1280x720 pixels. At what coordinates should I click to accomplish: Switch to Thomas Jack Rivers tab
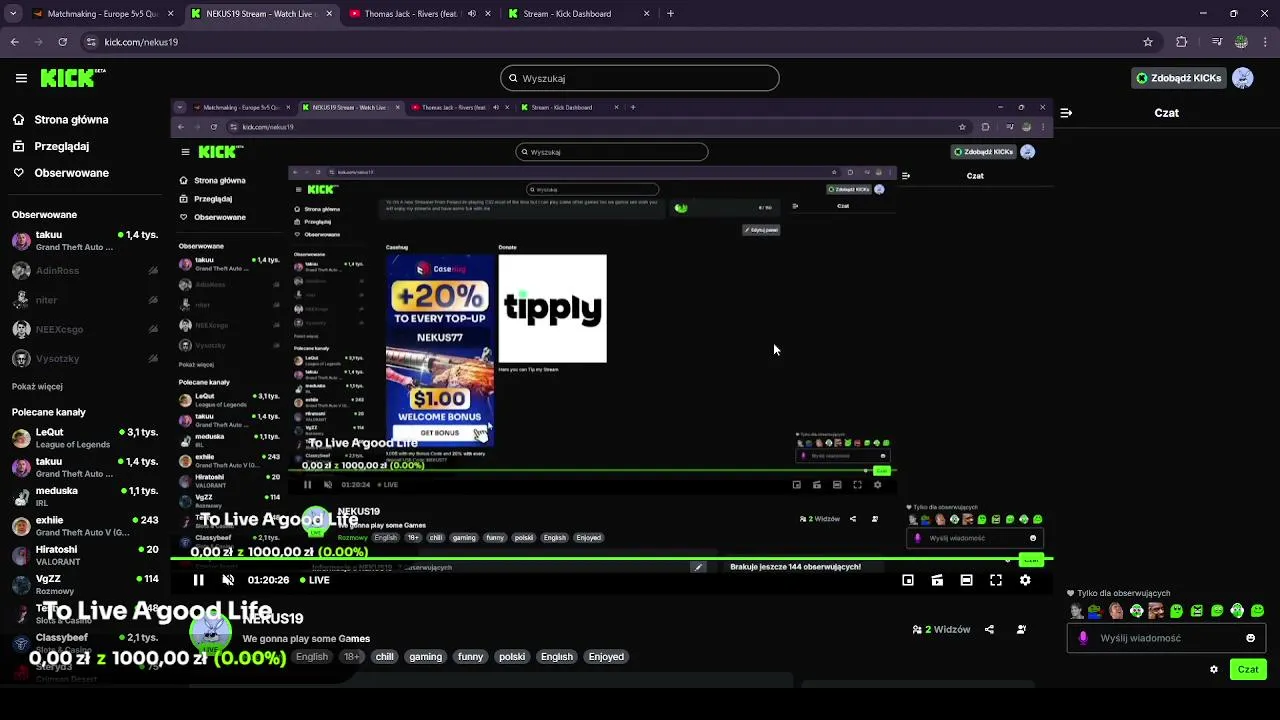pos(410,14)
